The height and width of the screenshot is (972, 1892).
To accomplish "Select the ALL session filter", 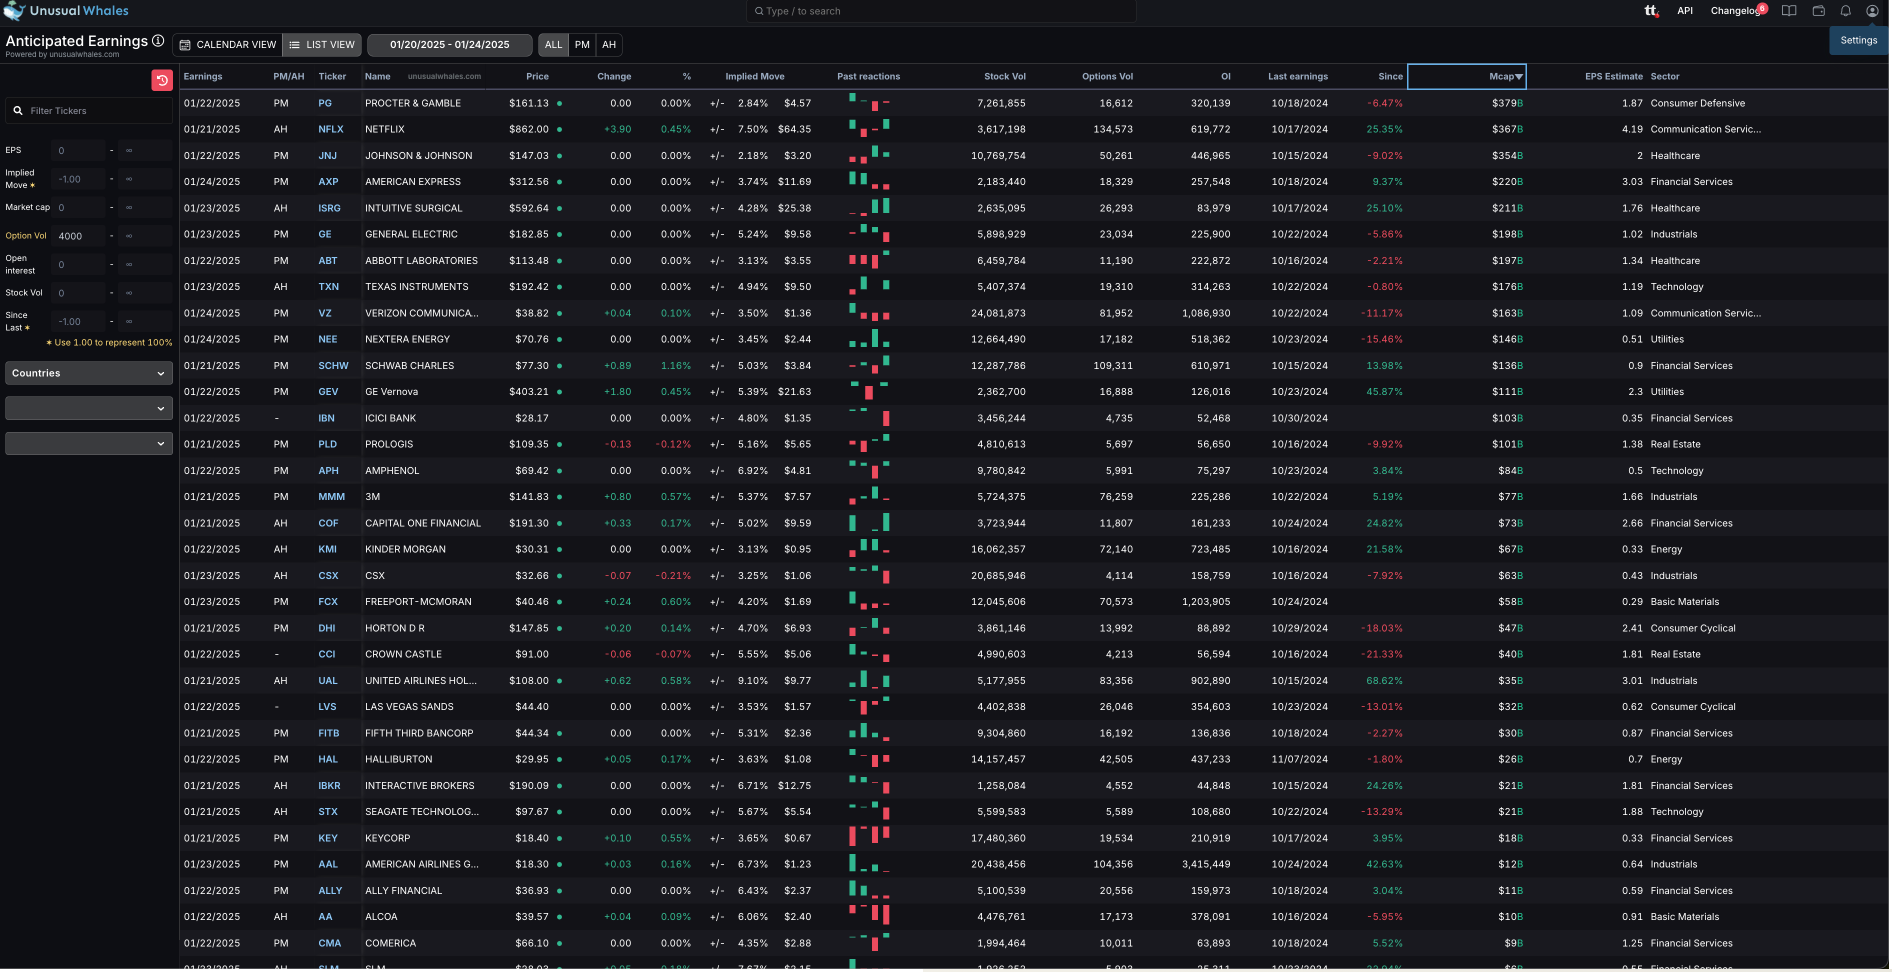I will pyautogui.click(x=553, y=45).
